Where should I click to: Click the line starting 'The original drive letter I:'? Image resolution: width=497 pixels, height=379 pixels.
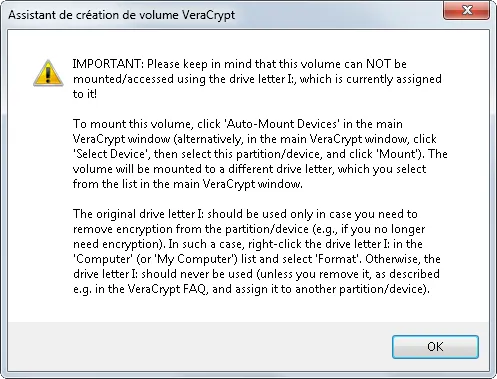[245, 214]
